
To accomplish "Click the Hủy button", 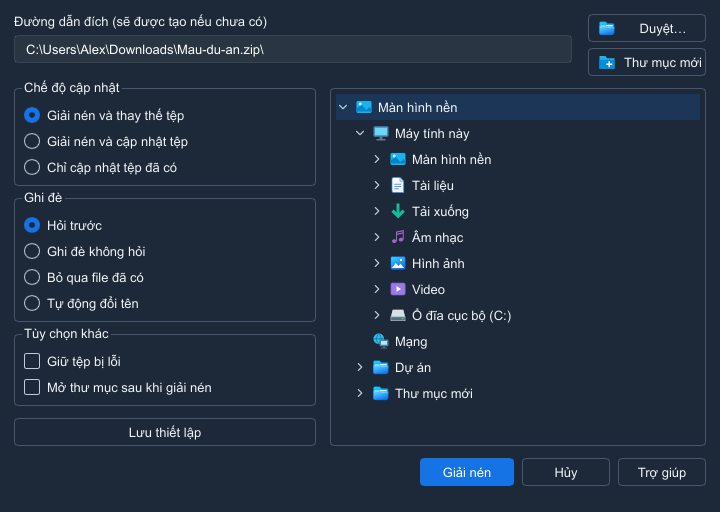I will pos(566,472).
